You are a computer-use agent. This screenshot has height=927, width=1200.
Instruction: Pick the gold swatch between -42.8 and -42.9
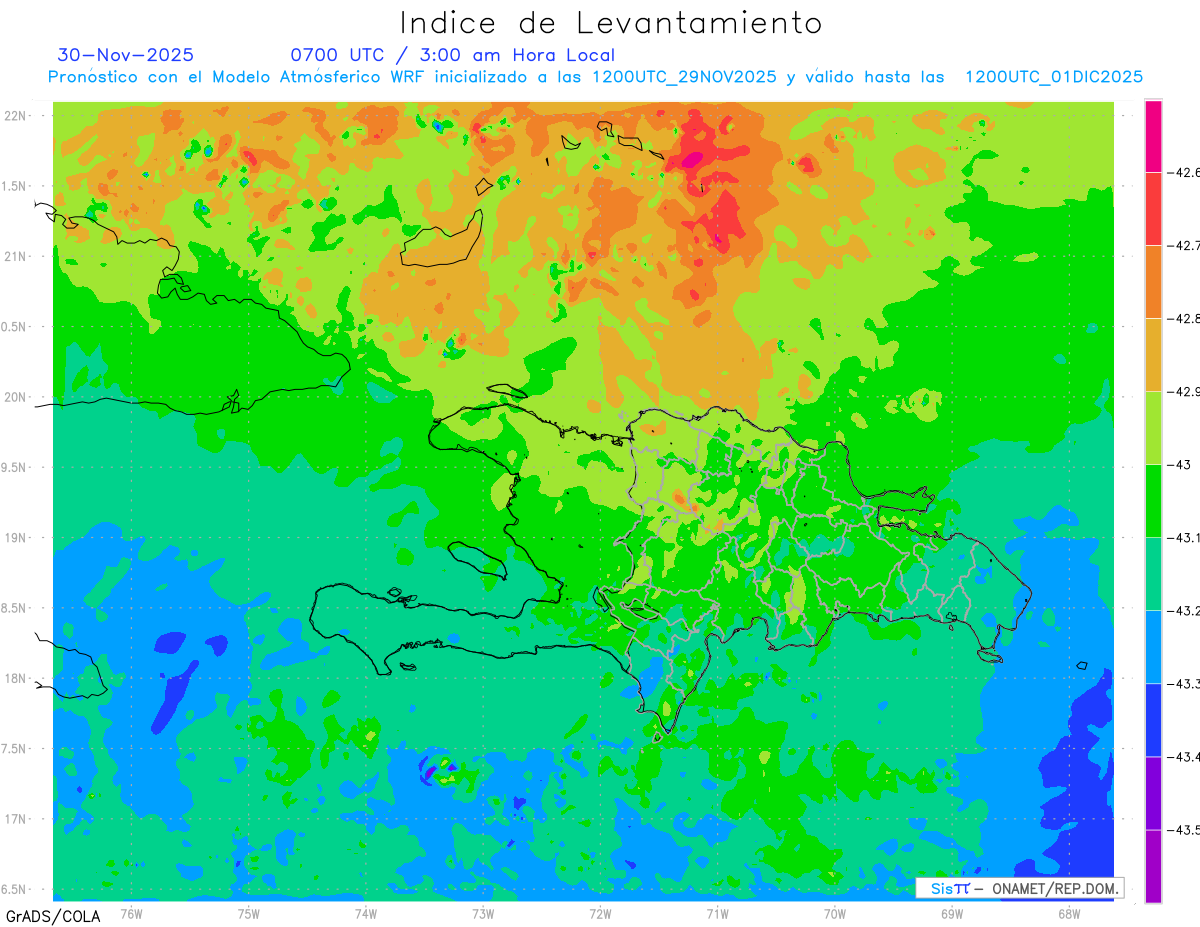click(x=1153, y=355)
